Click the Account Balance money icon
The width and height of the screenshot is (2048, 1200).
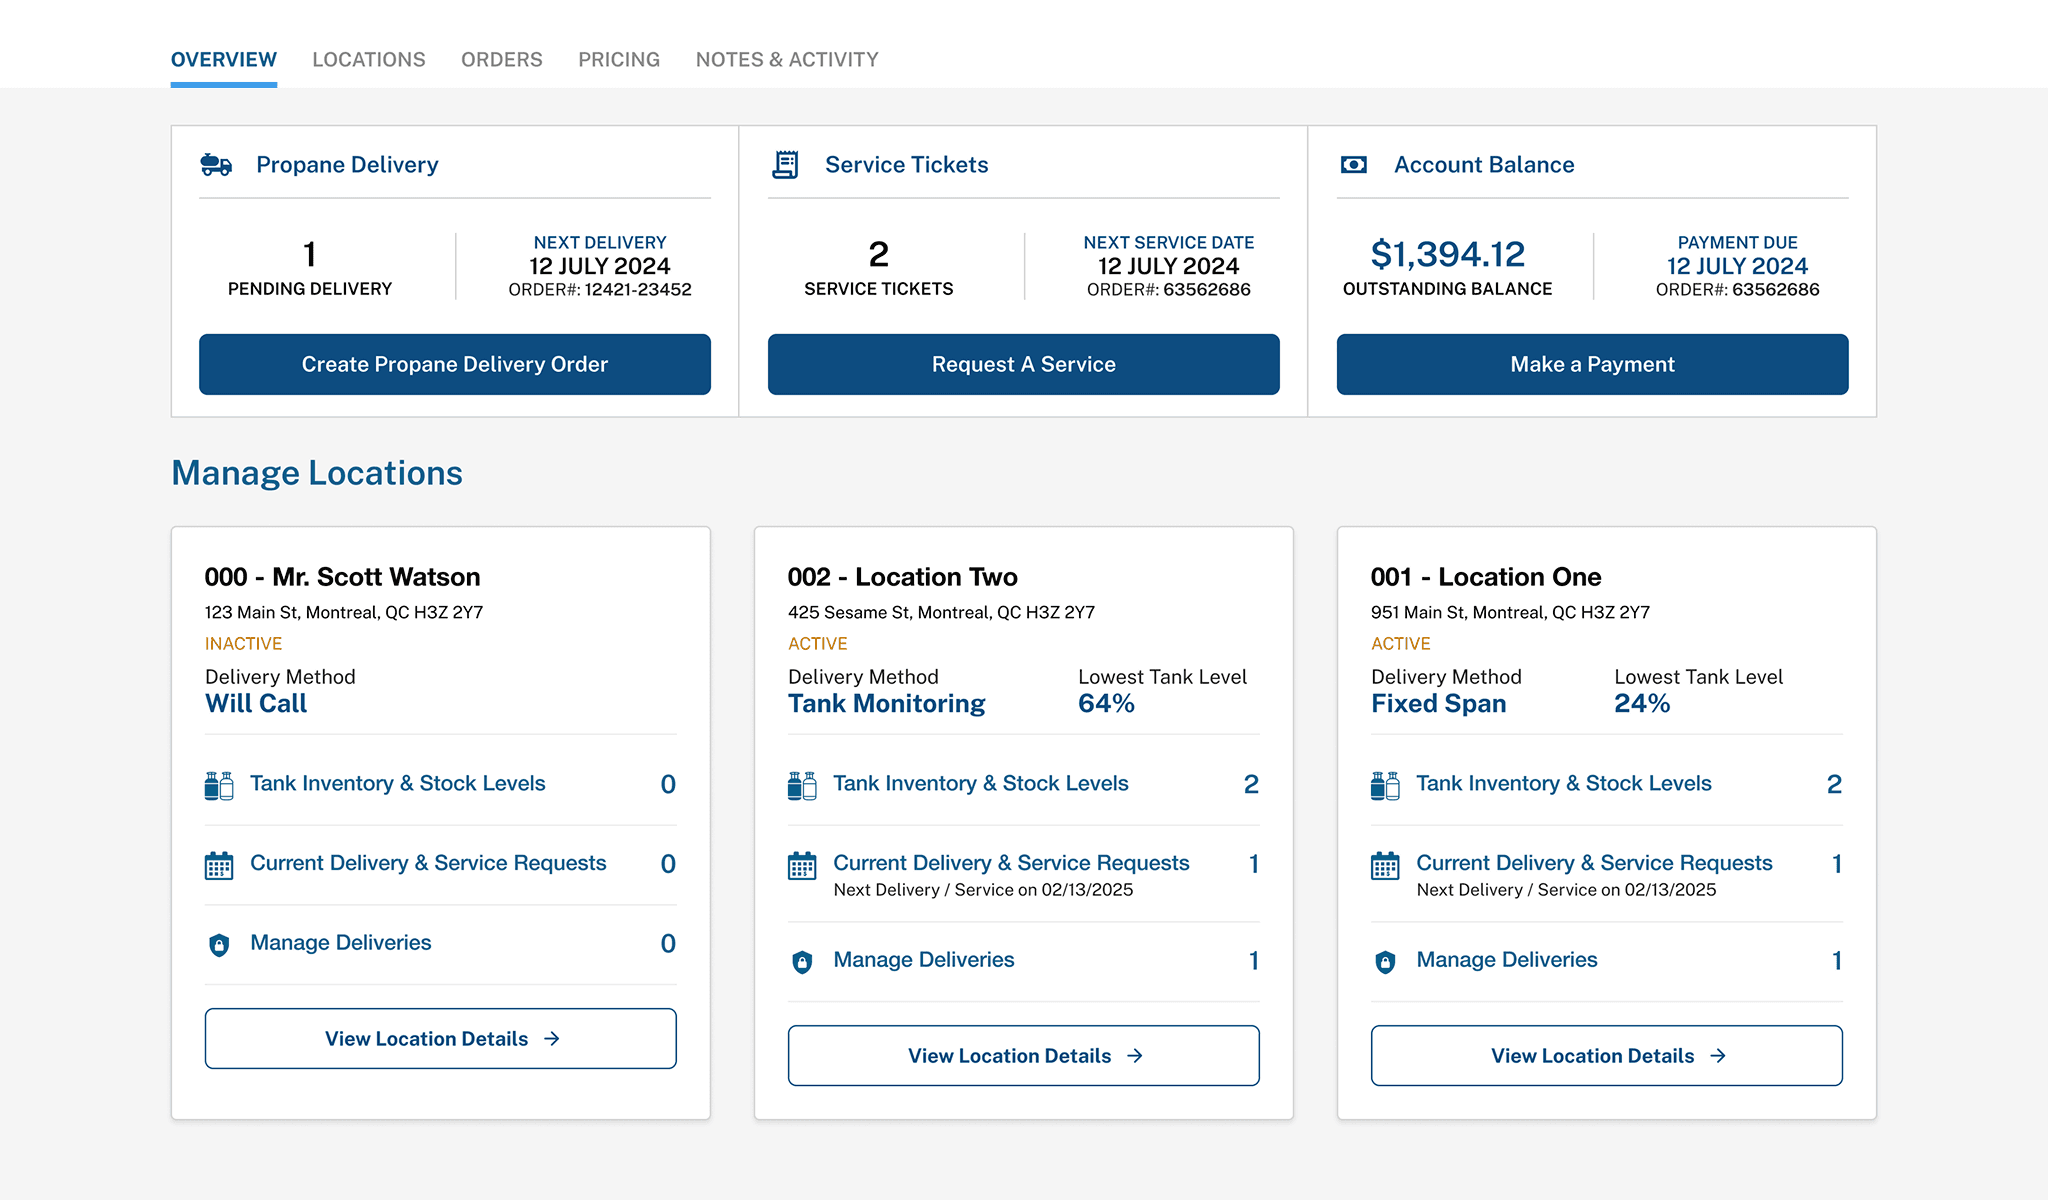click(1353, 165)
